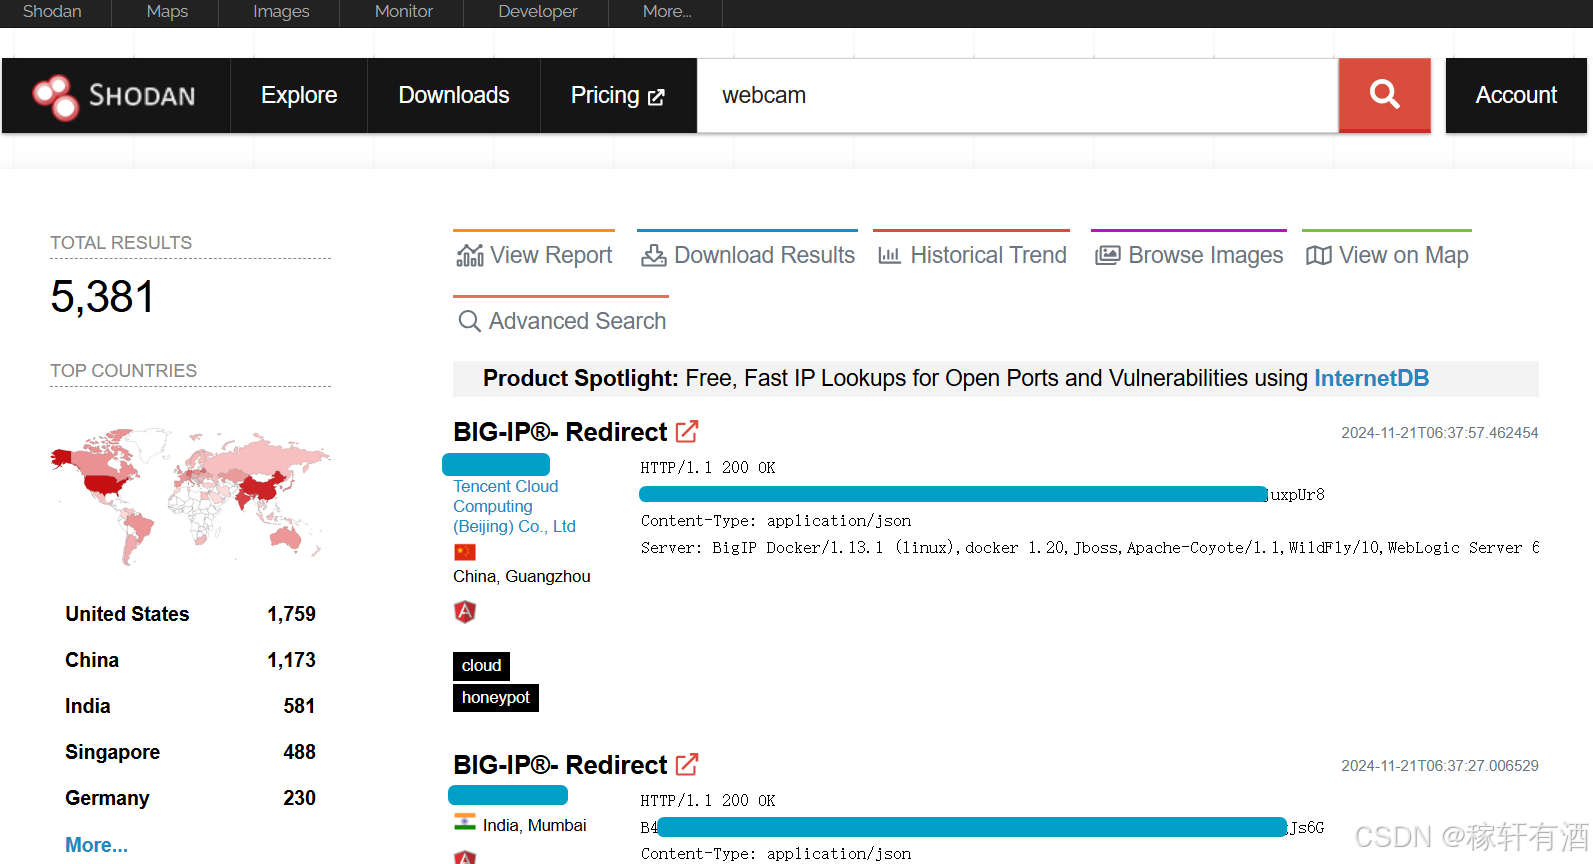
Task: Click the India, Mumbai location text
Action: (535, 825)
